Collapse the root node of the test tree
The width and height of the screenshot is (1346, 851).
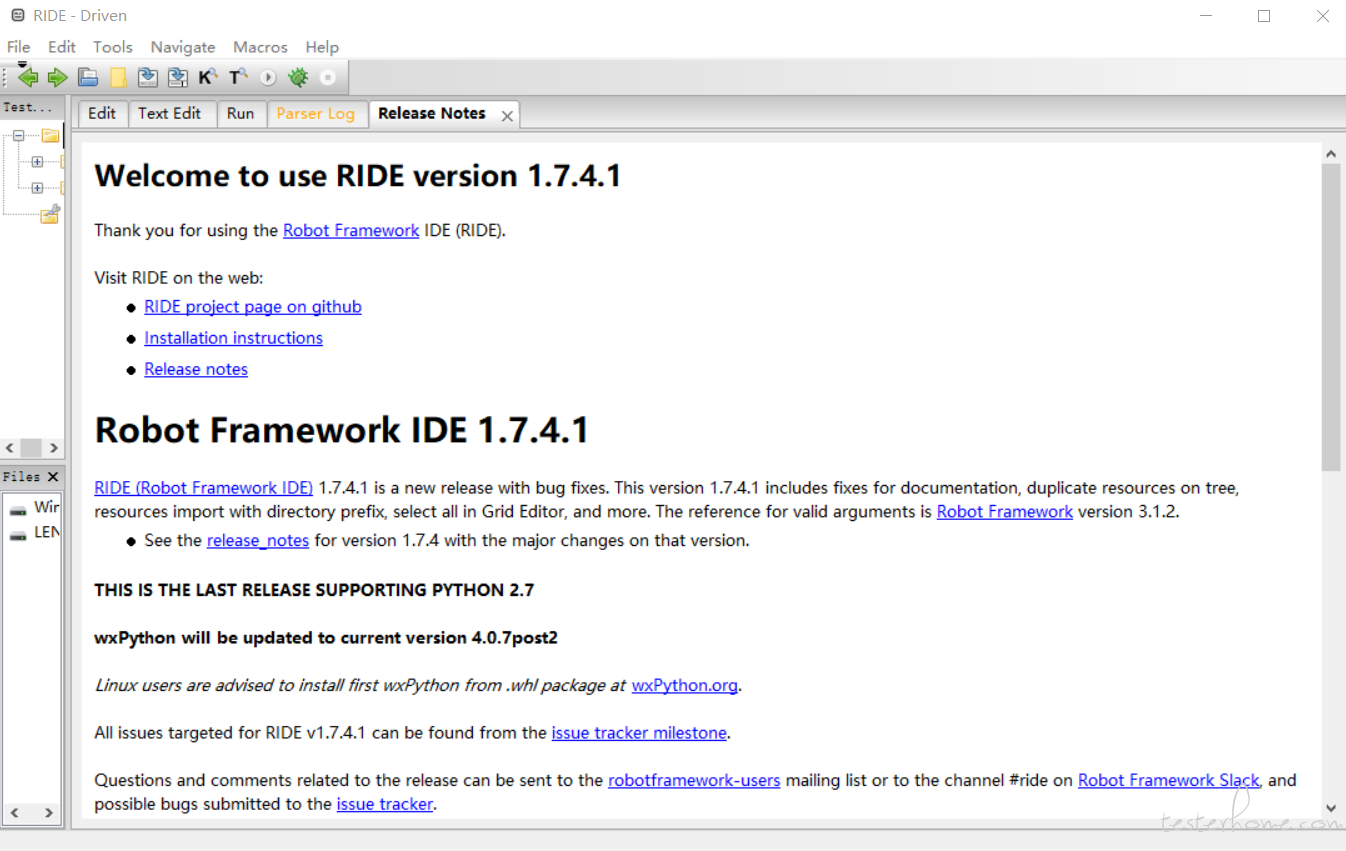click(x=18, y=136)
